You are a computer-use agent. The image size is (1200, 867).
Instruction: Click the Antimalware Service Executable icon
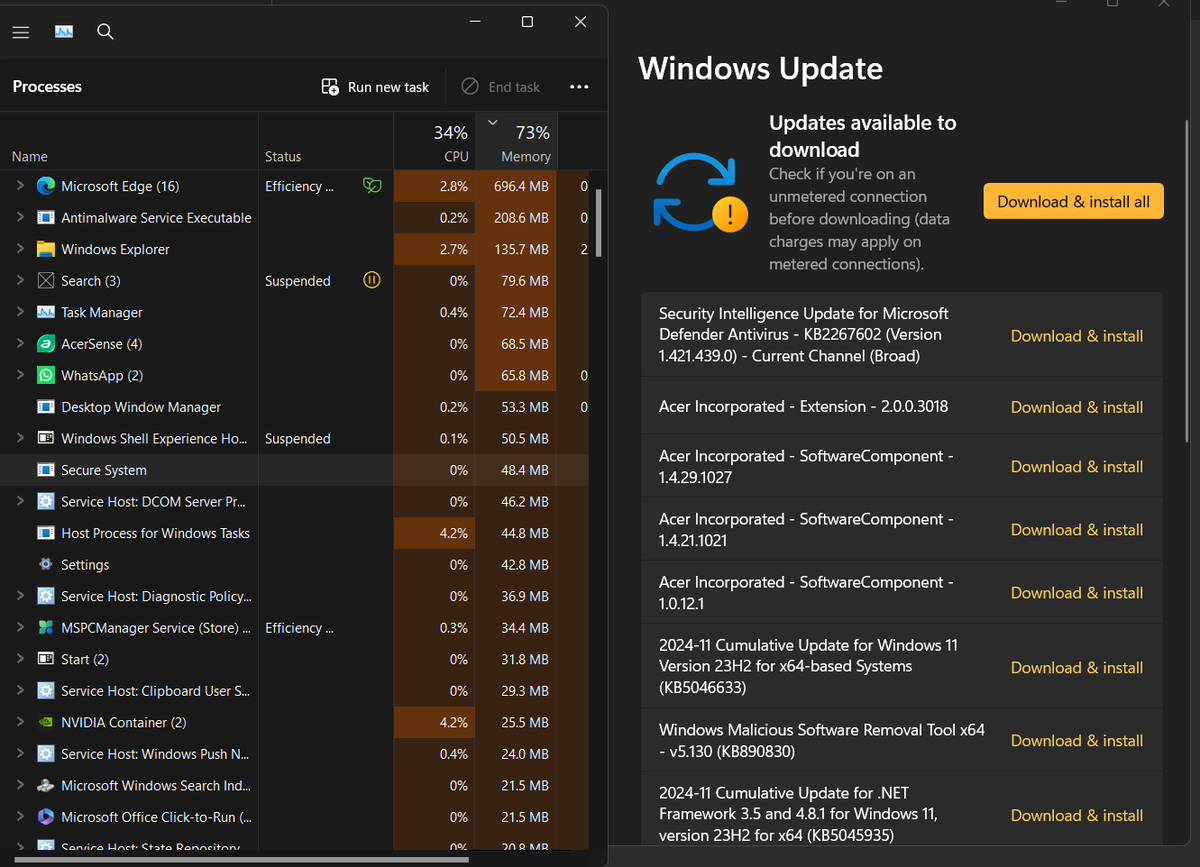[45, 217]
